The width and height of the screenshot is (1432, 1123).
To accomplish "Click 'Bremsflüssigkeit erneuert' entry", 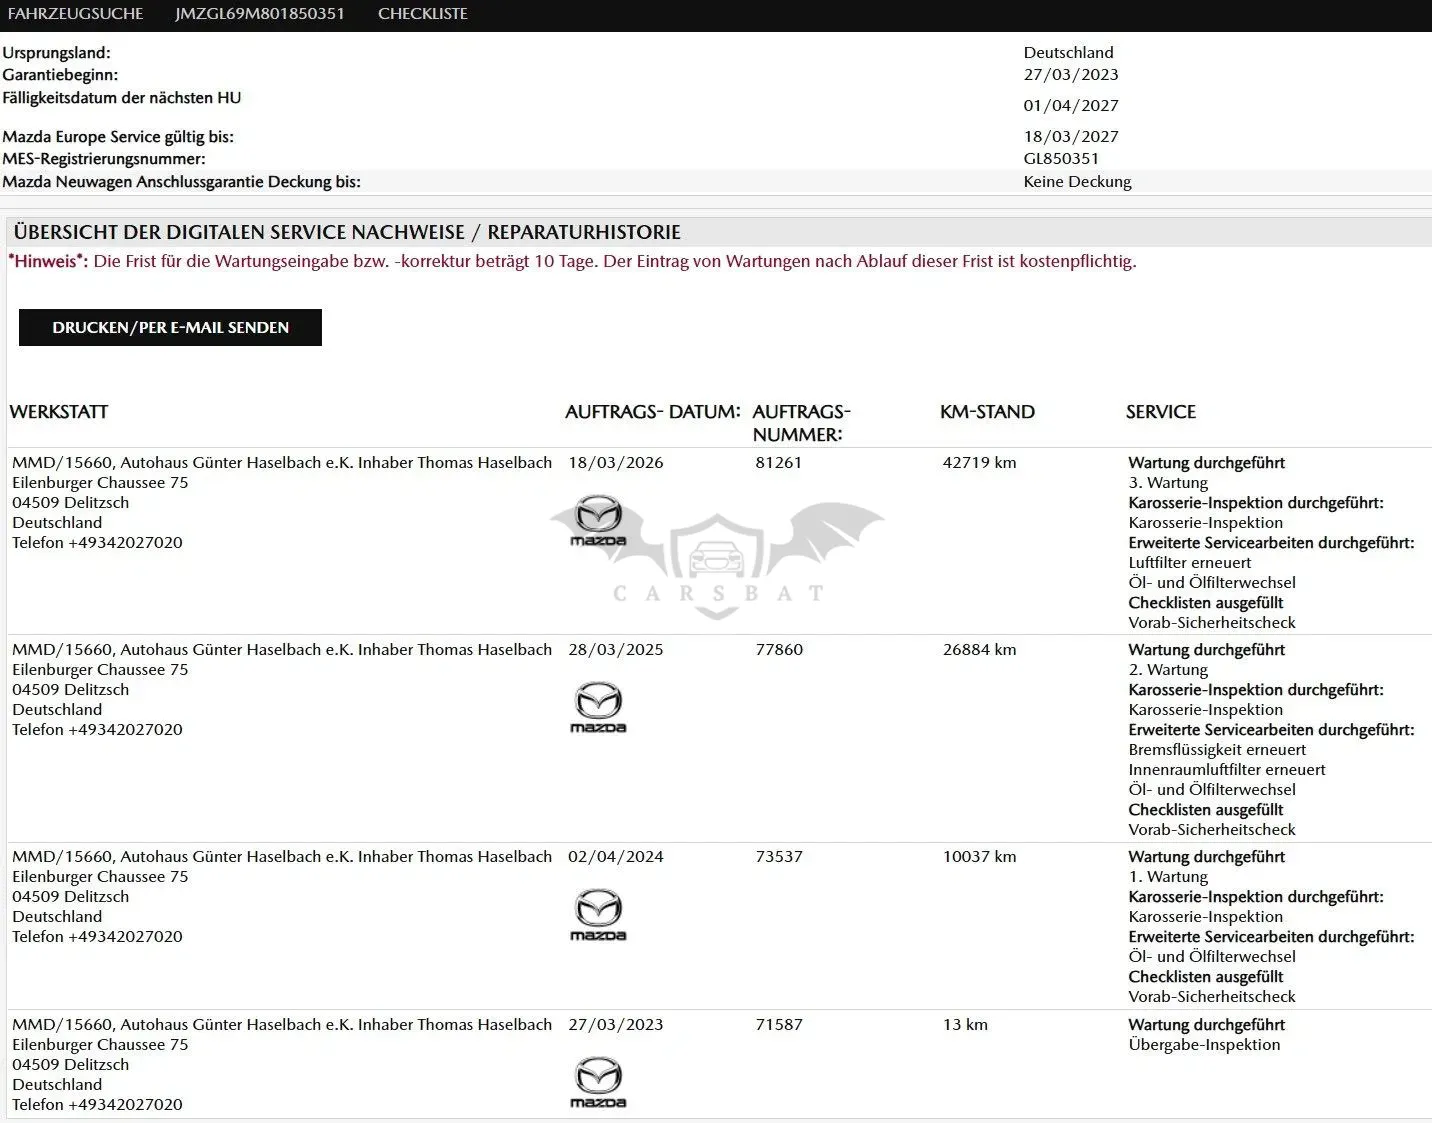I will (x=1217, y=749).
